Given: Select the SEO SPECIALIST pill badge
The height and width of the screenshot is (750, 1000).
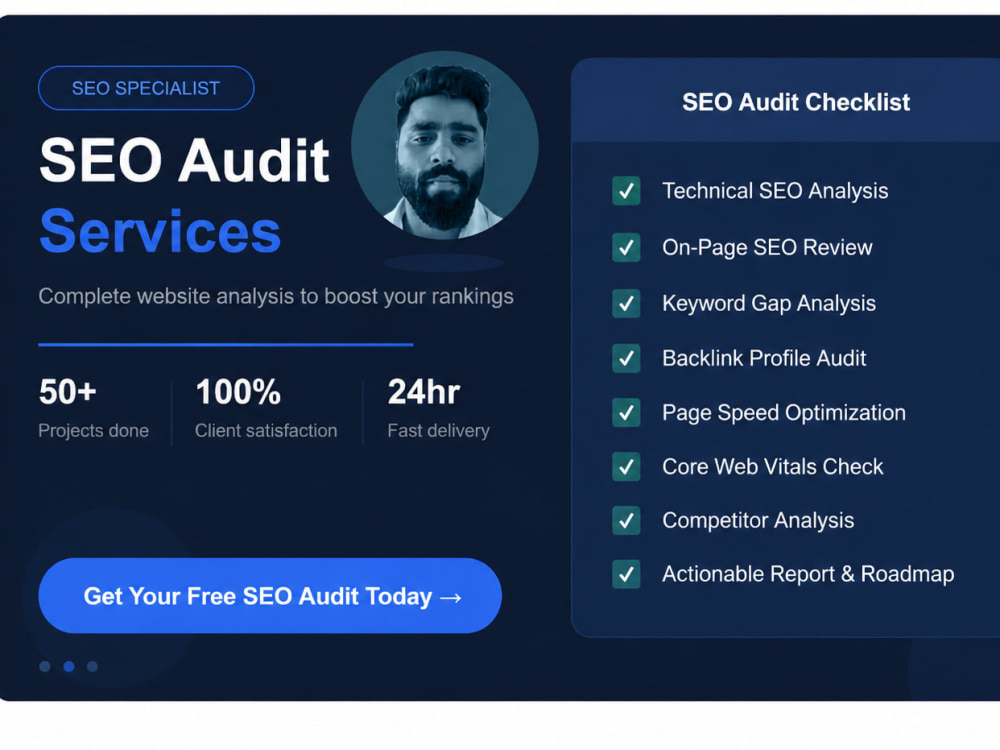Looking at the screenshot, I should pyautogui.click(x=146, y=88).
